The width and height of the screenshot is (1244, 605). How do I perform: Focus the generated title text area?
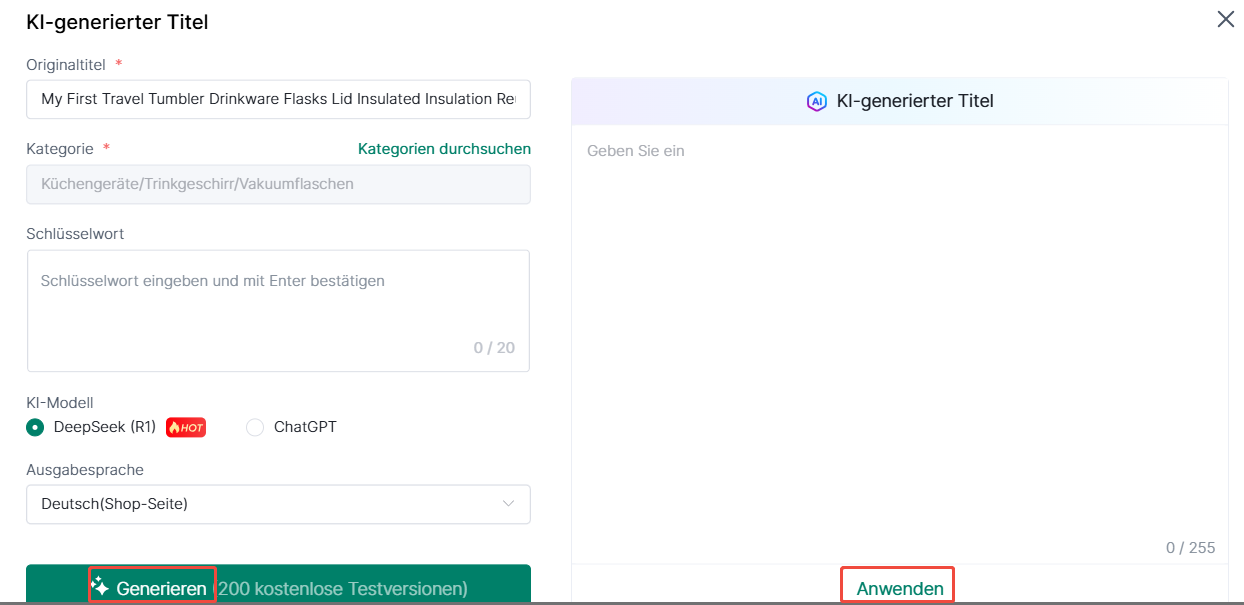tap(899, 330)
